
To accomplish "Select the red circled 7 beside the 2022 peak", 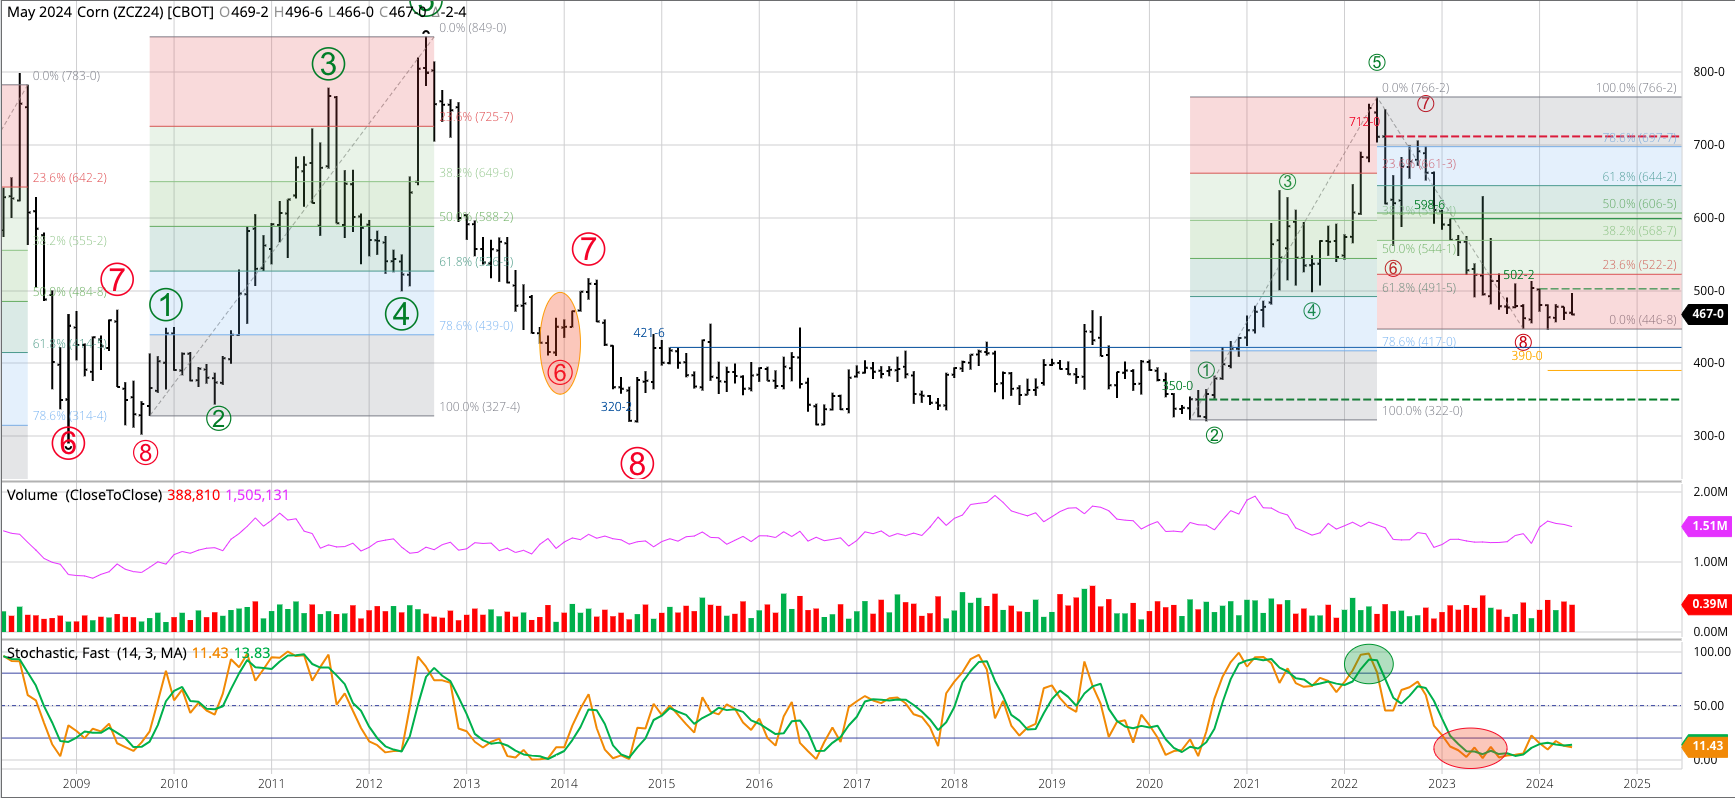I will pyautogui.click(x=1426, y=104).
